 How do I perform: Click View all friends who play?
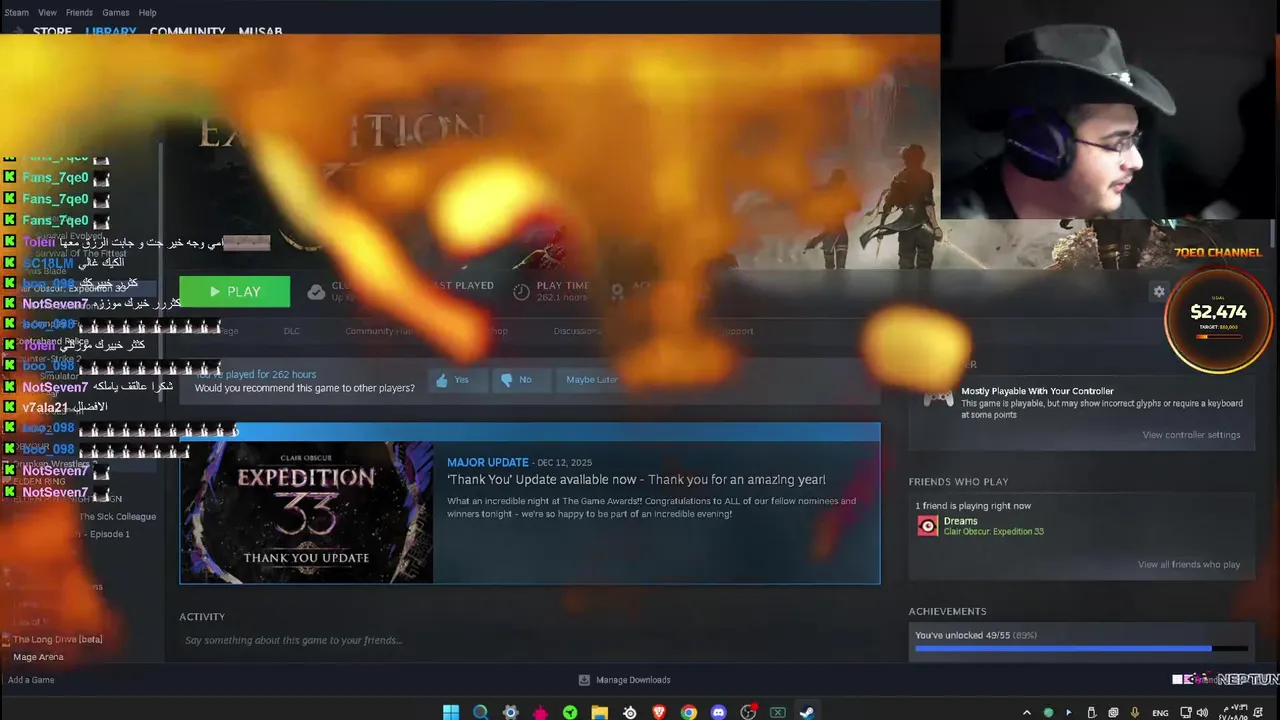(1189, 565)
